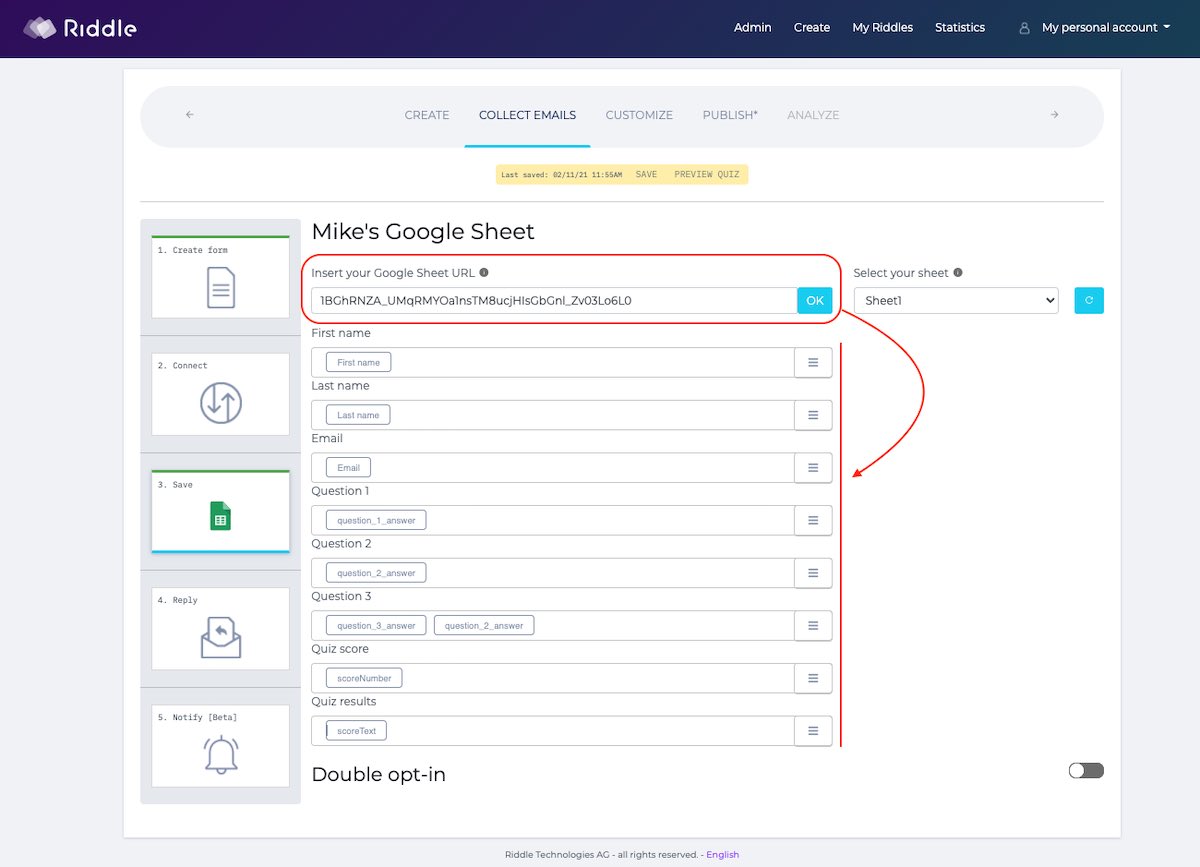Select the Connect step
This screenshot has width=1200, height=867.
[220, 394]
